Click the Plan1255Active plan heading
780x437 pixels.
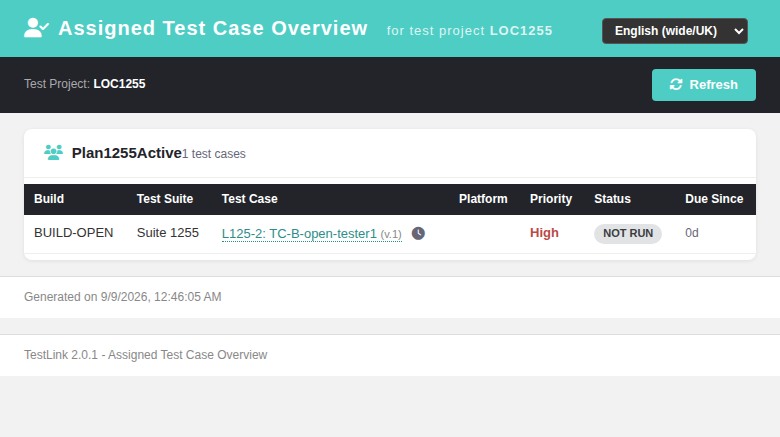[126, 153]
